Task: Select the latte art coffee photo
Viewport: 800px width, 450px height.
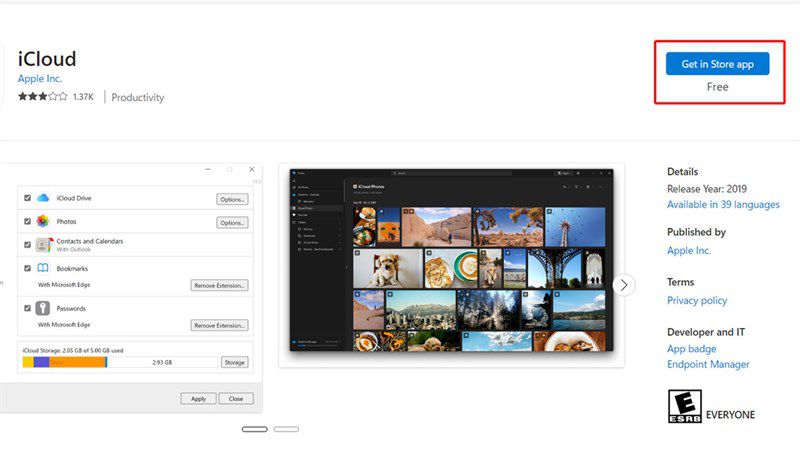Action: click(x=451, y=268)
